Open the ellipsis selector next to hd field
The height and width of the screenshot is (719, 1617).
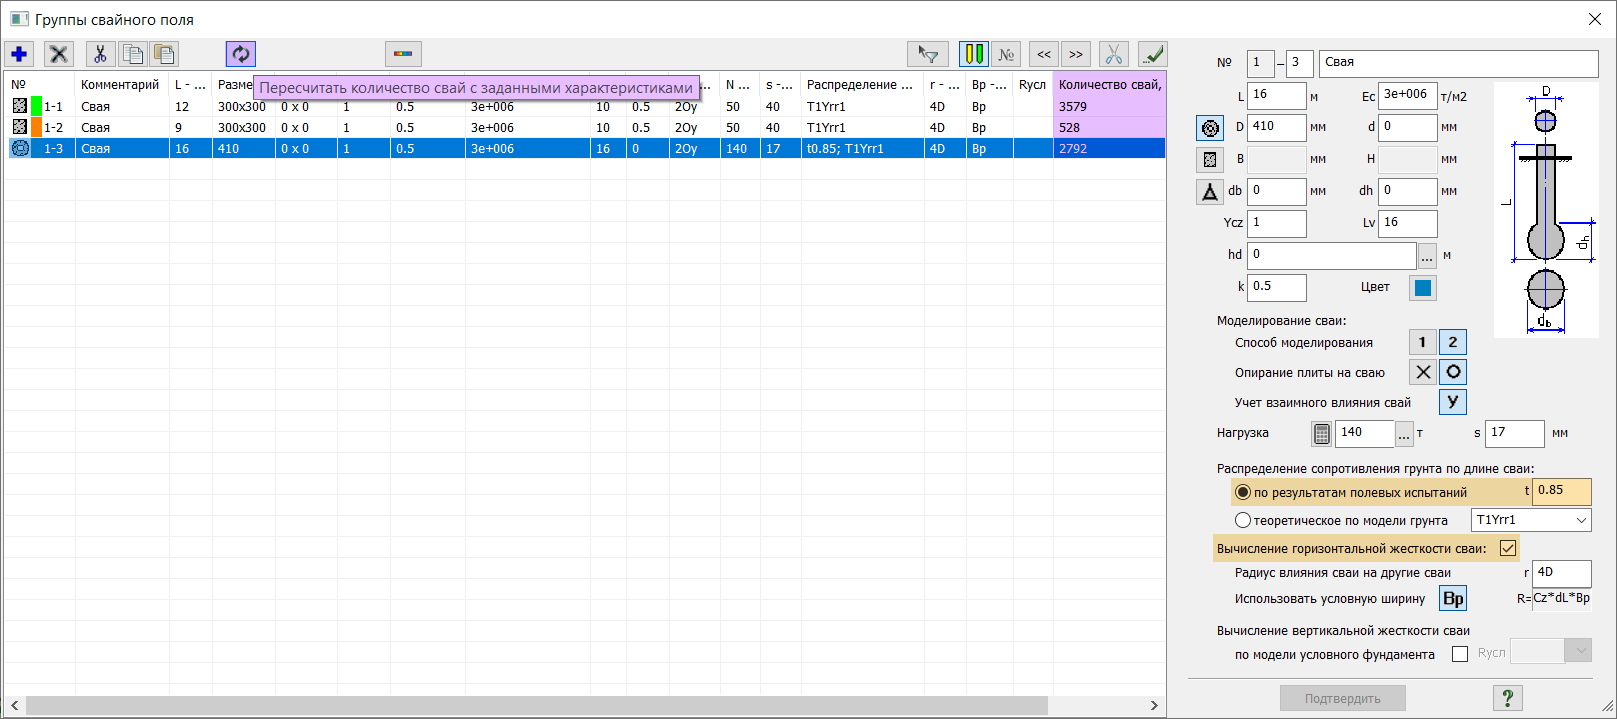coord(1427,256)
